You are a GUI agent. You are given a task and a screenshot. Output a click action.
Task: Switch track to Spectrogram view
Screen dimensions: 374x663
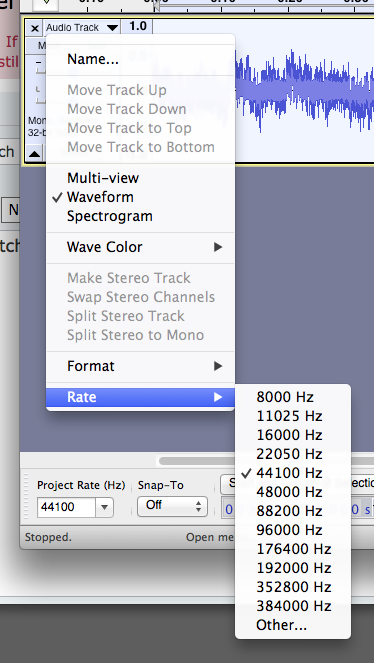point(140,216)
